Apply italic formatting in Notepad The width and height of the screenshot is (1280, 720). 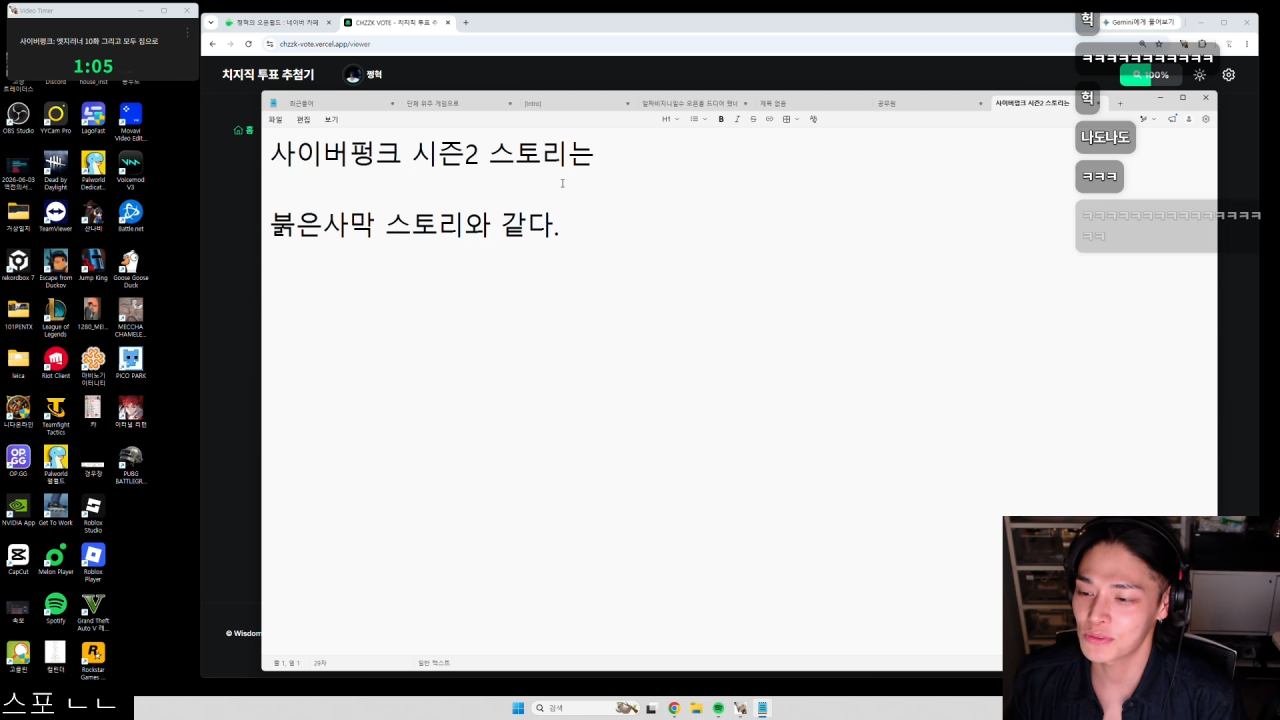[x=737, y=119]
